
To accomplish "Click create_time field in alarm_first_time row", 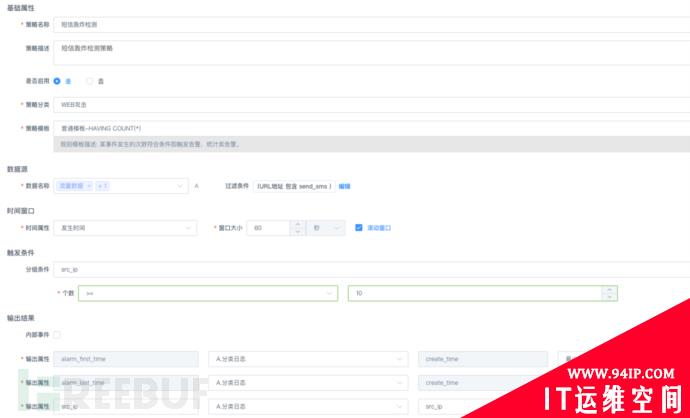I will coord(483,359).
